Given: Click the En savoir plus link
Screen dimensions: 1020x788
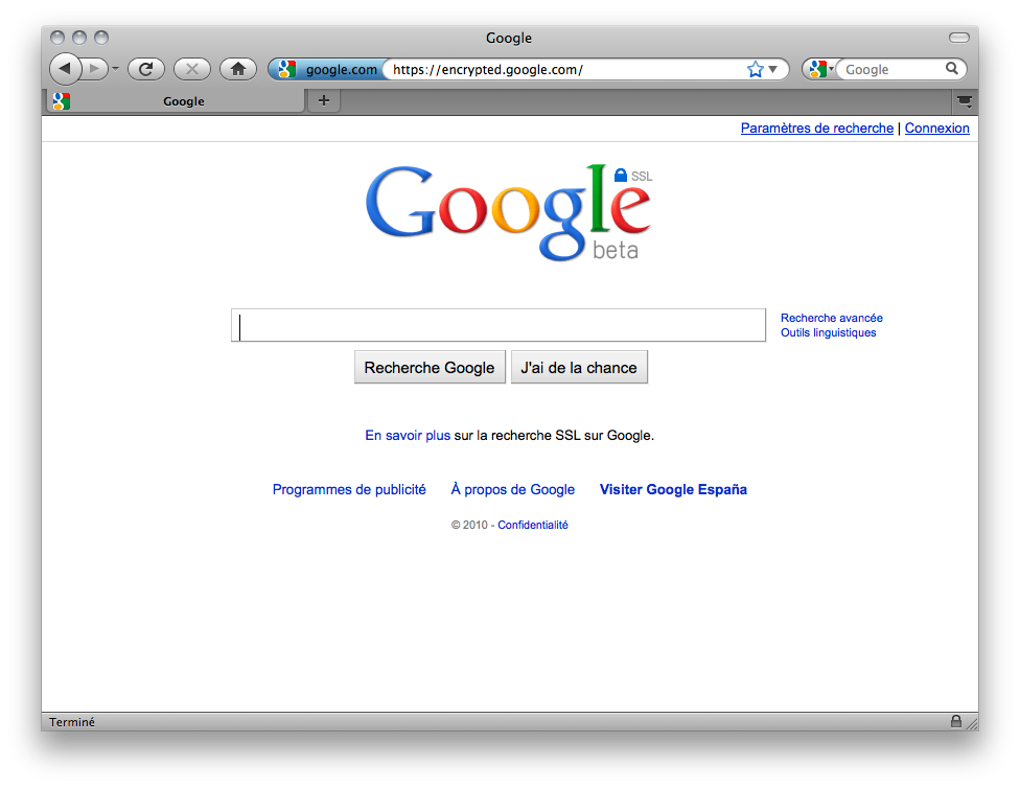Looking at the screenshot, I should click(x=407, y=435).
